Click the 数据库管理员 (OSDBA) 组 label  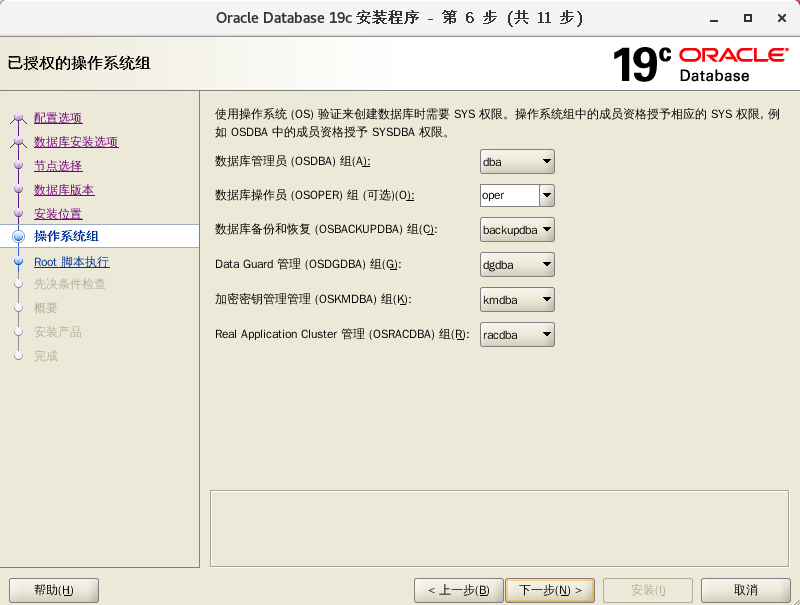click(292, 162)
